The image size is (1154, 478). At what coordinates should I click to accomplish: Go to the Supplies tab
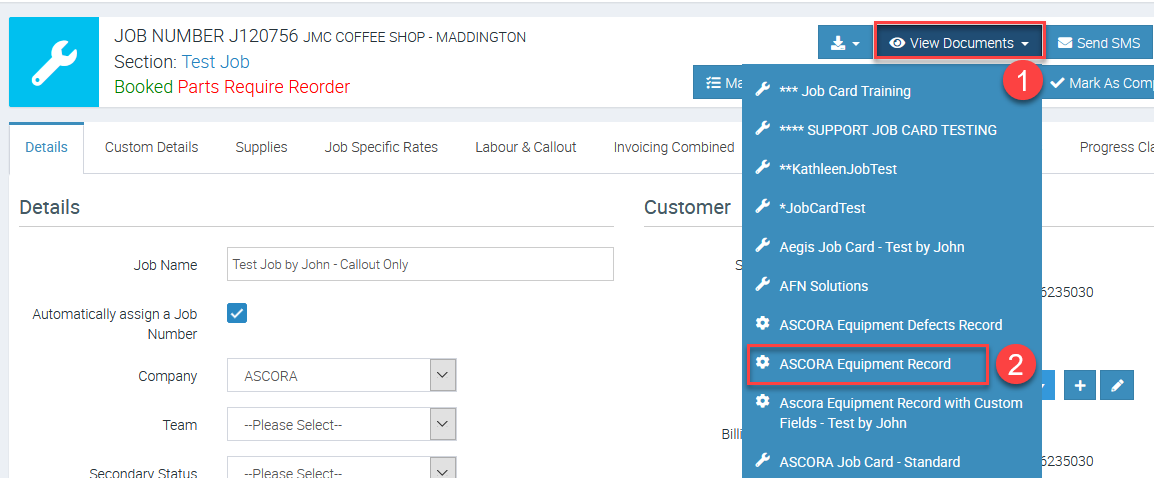click(x=261, y=147)
